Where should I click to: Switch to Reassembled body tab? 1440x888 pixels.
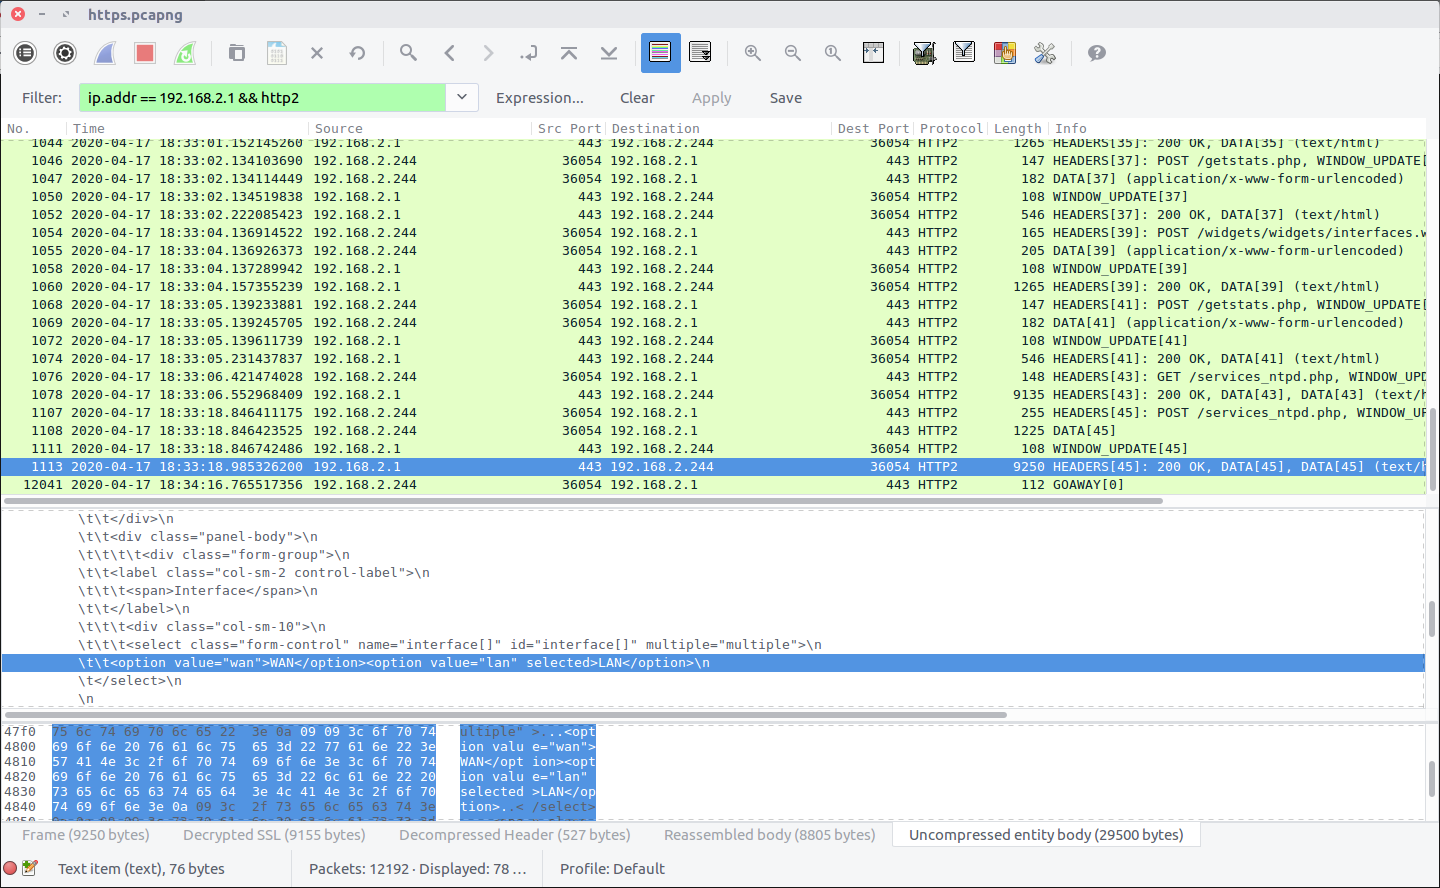coord(769,835)
